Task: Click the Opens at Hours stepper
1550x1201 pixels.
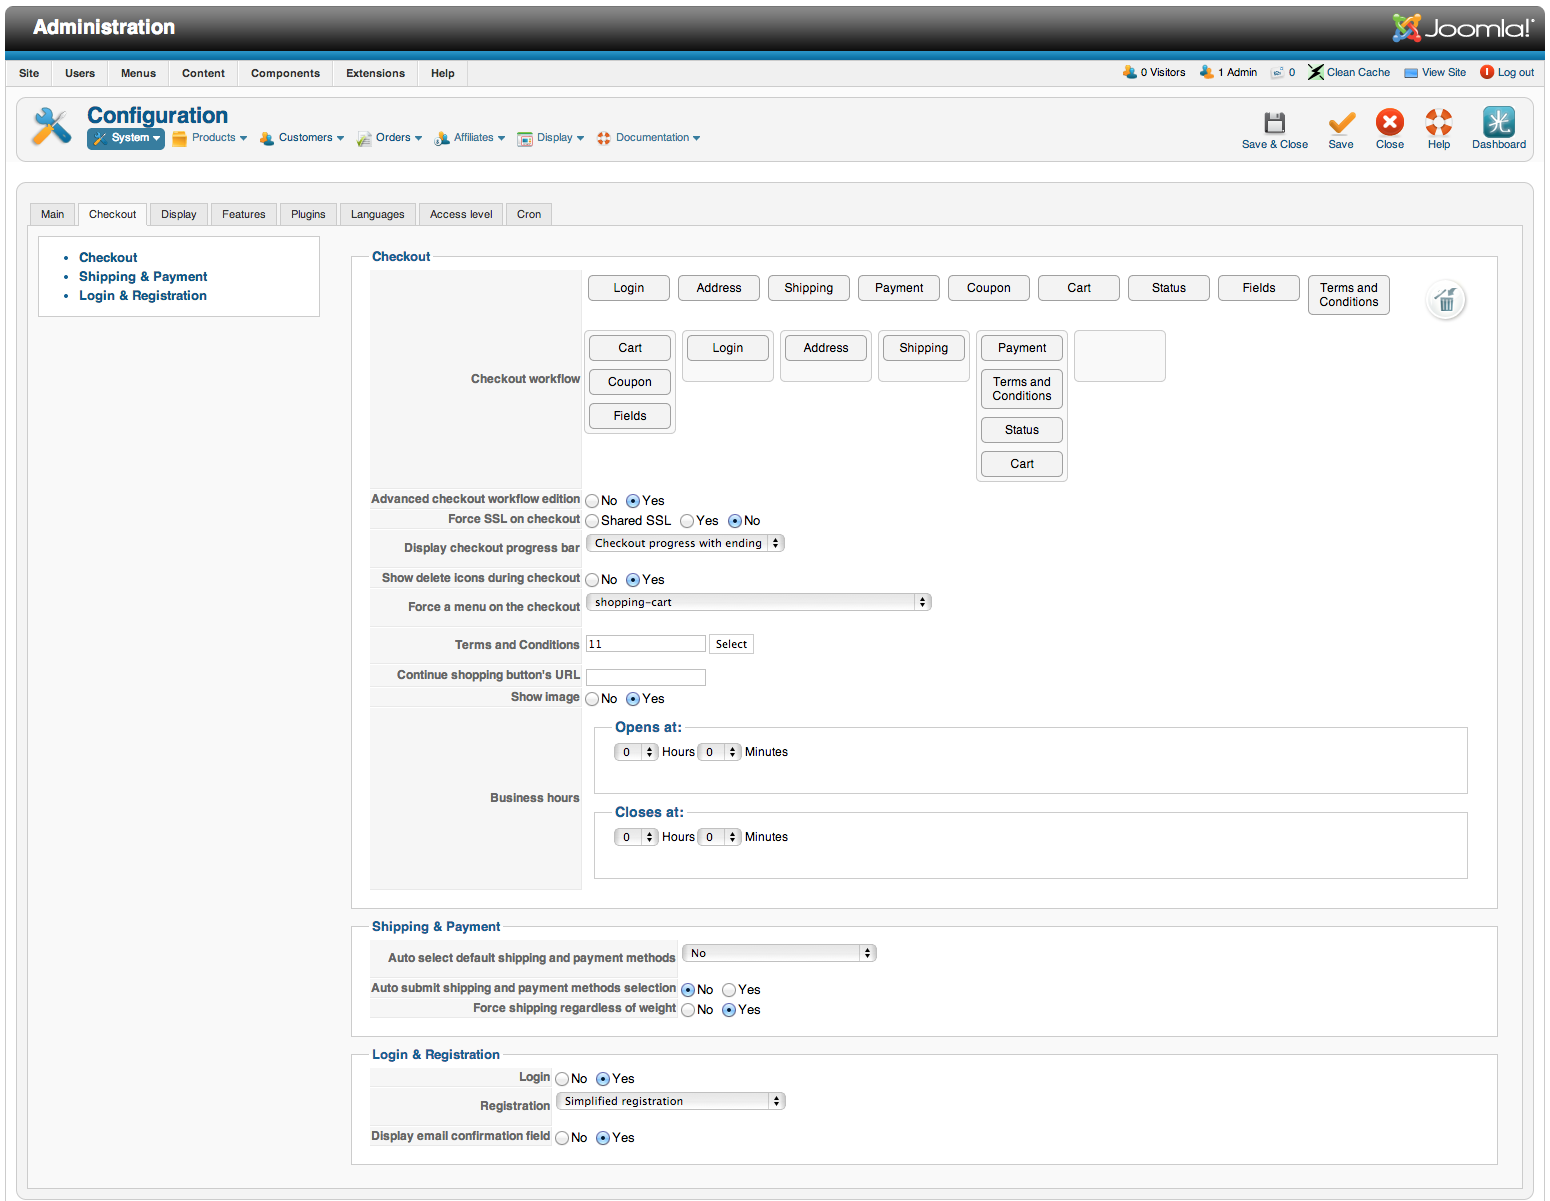Action: 636,752
